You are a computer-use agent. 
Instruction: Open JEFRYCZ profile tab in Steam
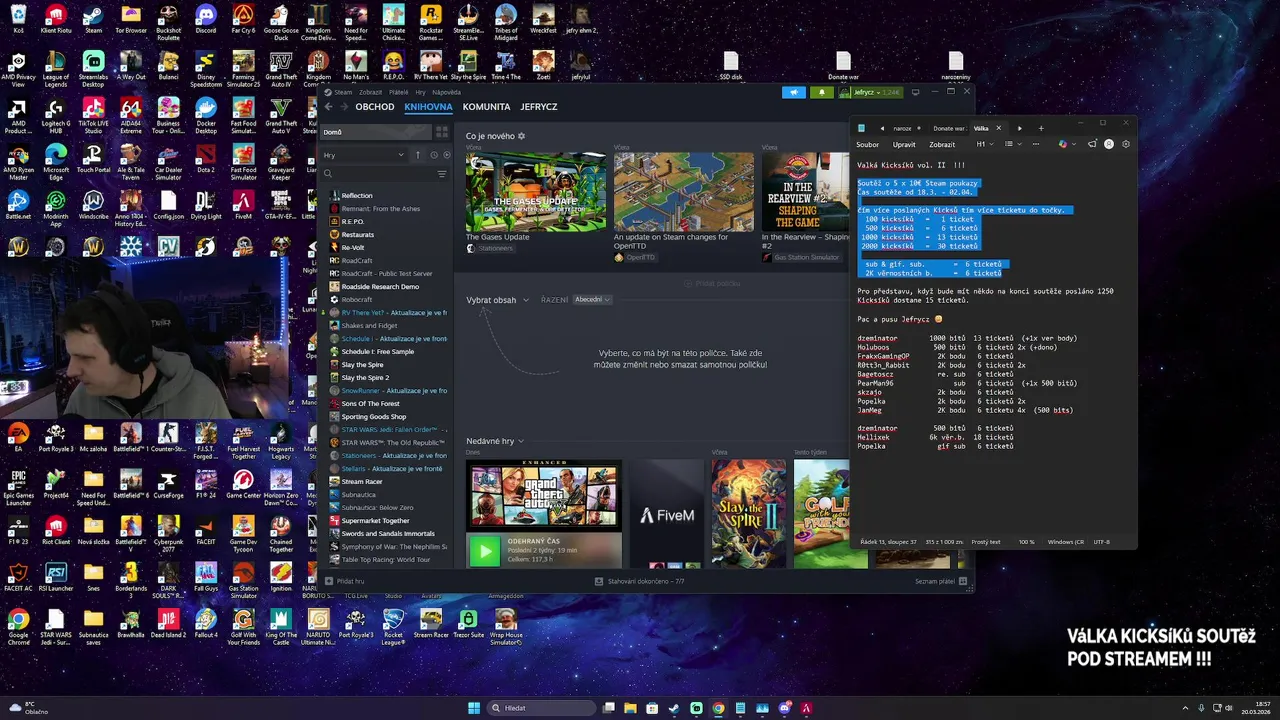tap(539, 106)
